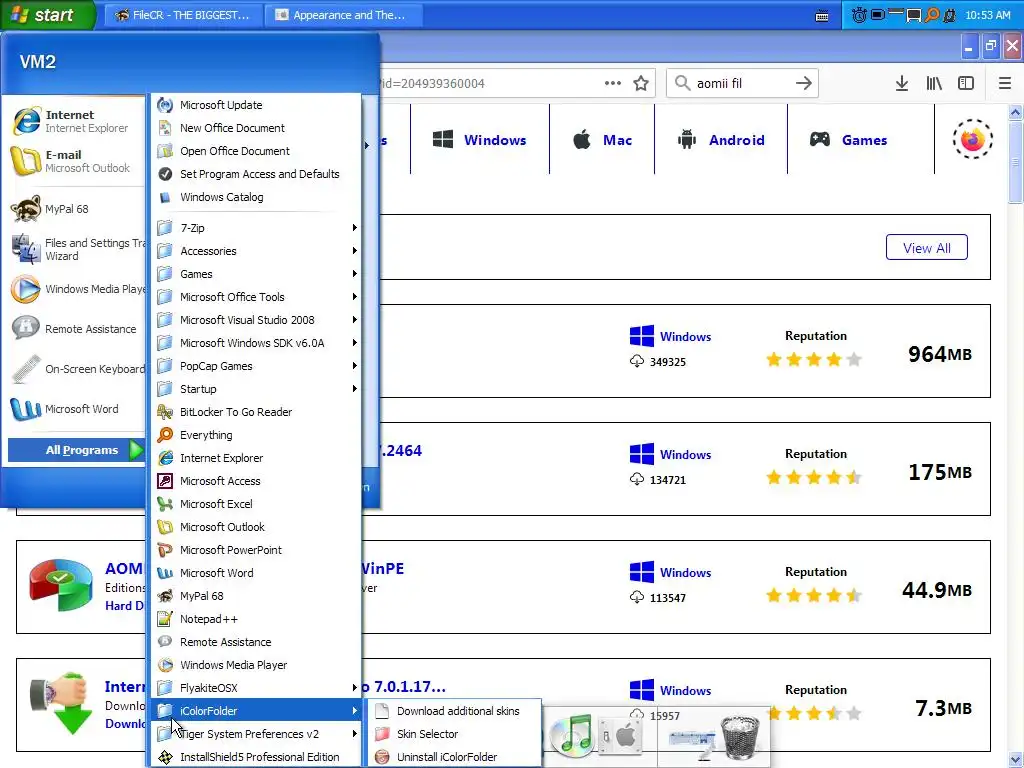The height and width of the screenshot is (768, 1024).
Task: Open the browser library icon
Action: pyautogui.click(x=934, y=83)
